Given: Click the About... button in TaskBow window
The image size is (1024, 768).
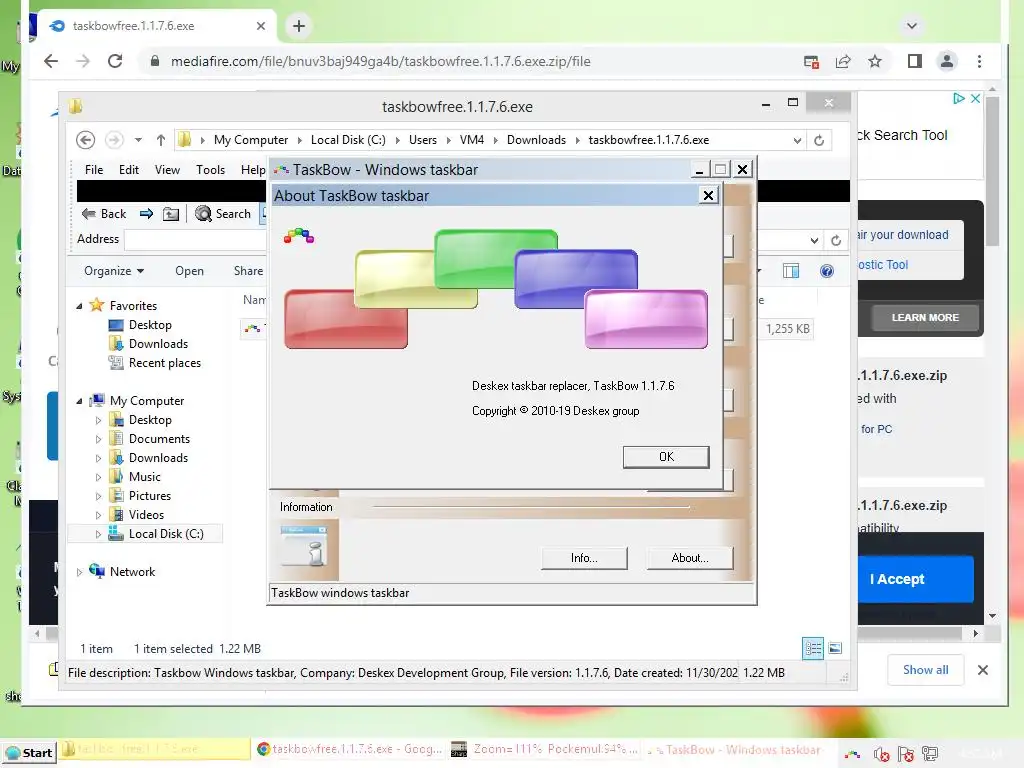Looking at the screenshot, I should 690,558.
